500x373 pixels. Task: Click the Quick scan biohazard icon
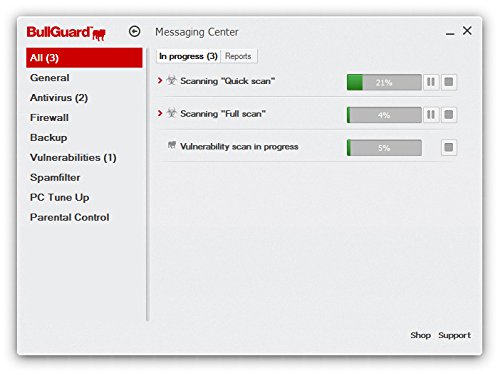(x=171, y=80)
